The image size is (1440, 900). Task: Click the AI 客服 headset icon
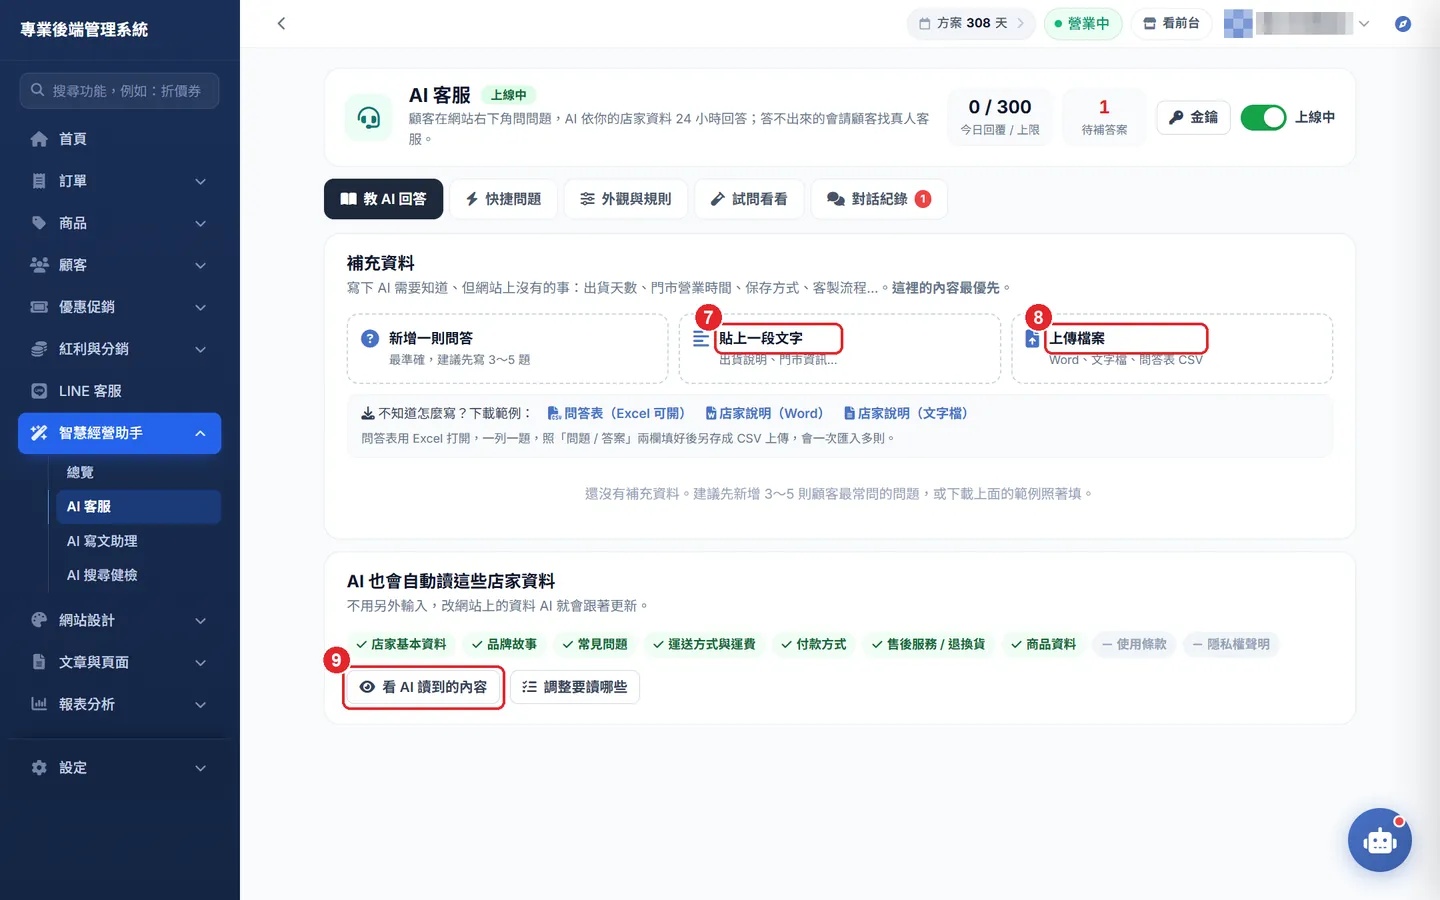click(369, 118)
